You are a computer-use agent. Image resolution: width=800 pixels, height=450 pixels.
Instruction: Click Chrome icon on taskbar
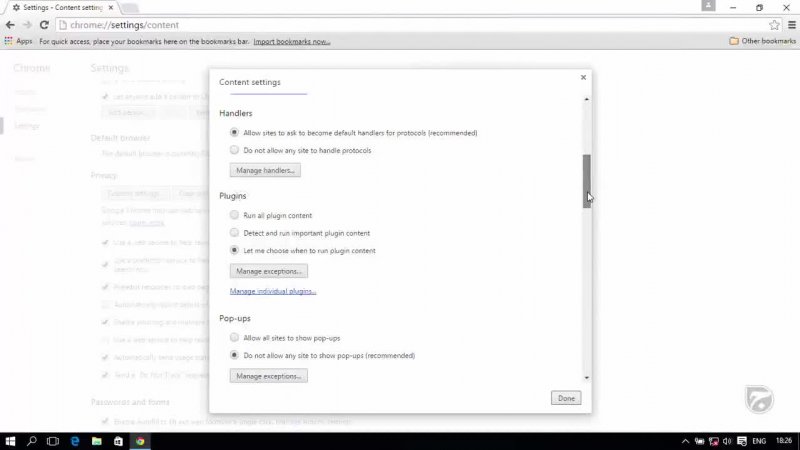140,441
